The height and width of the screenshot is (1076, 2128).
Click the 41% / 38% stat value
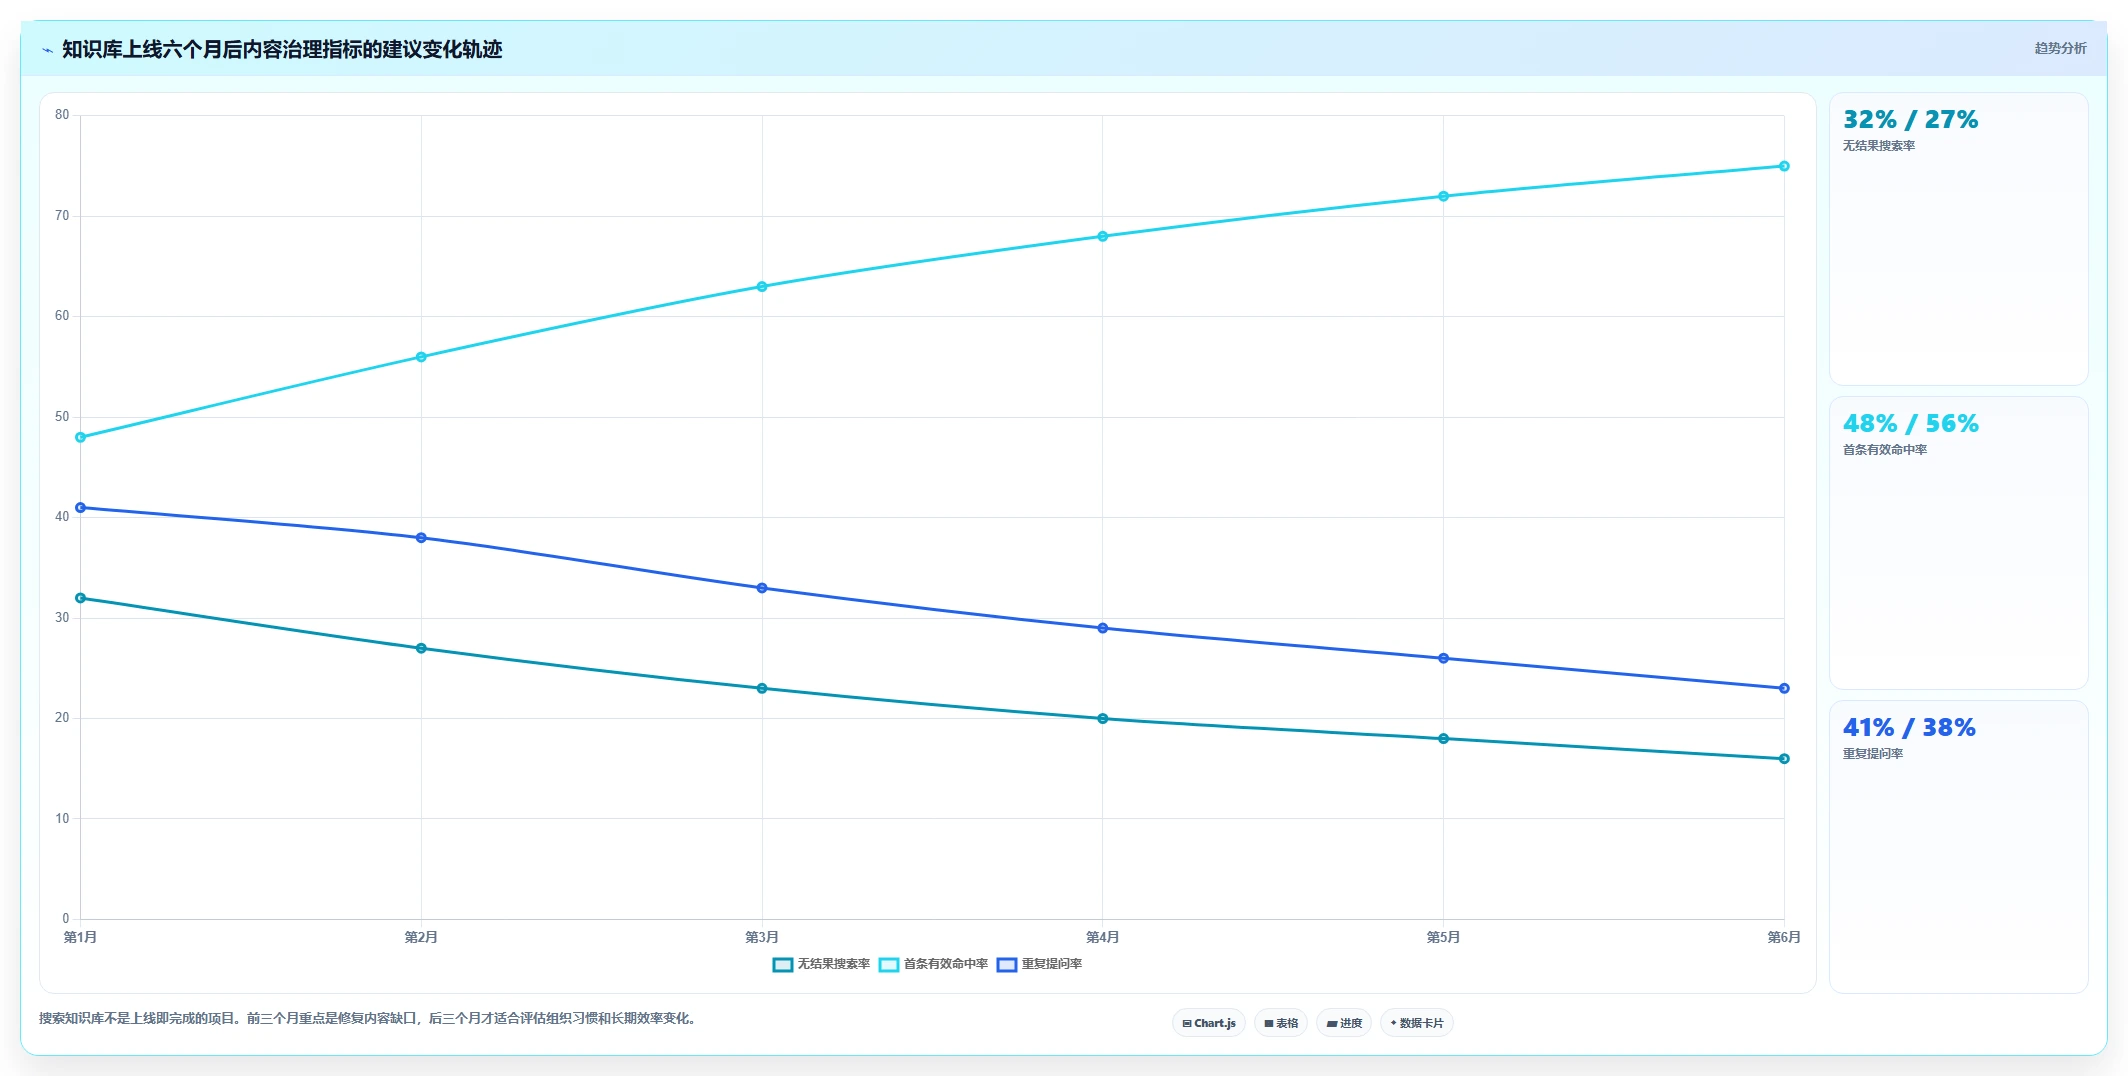click(x=1909, y=728)
